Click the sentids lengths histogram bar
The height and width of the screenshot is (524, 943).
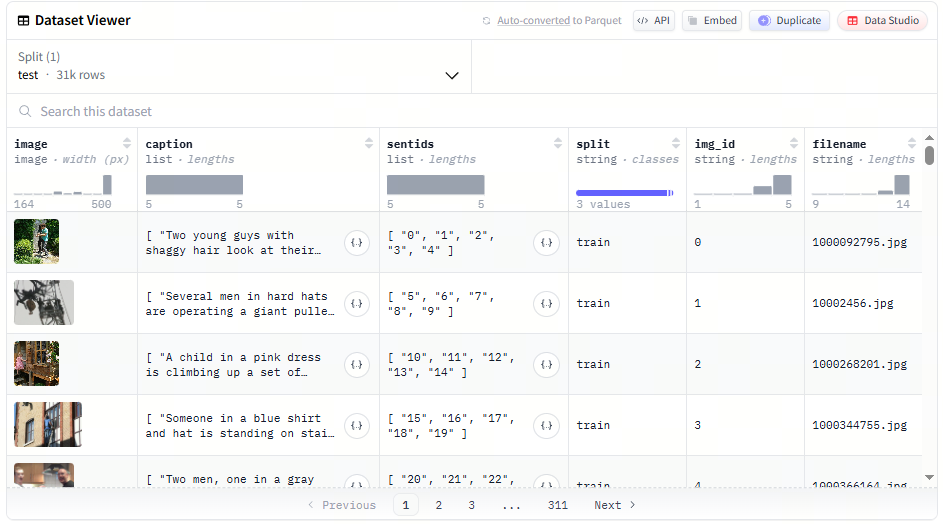pyautogui.click(x=435, y=185)
